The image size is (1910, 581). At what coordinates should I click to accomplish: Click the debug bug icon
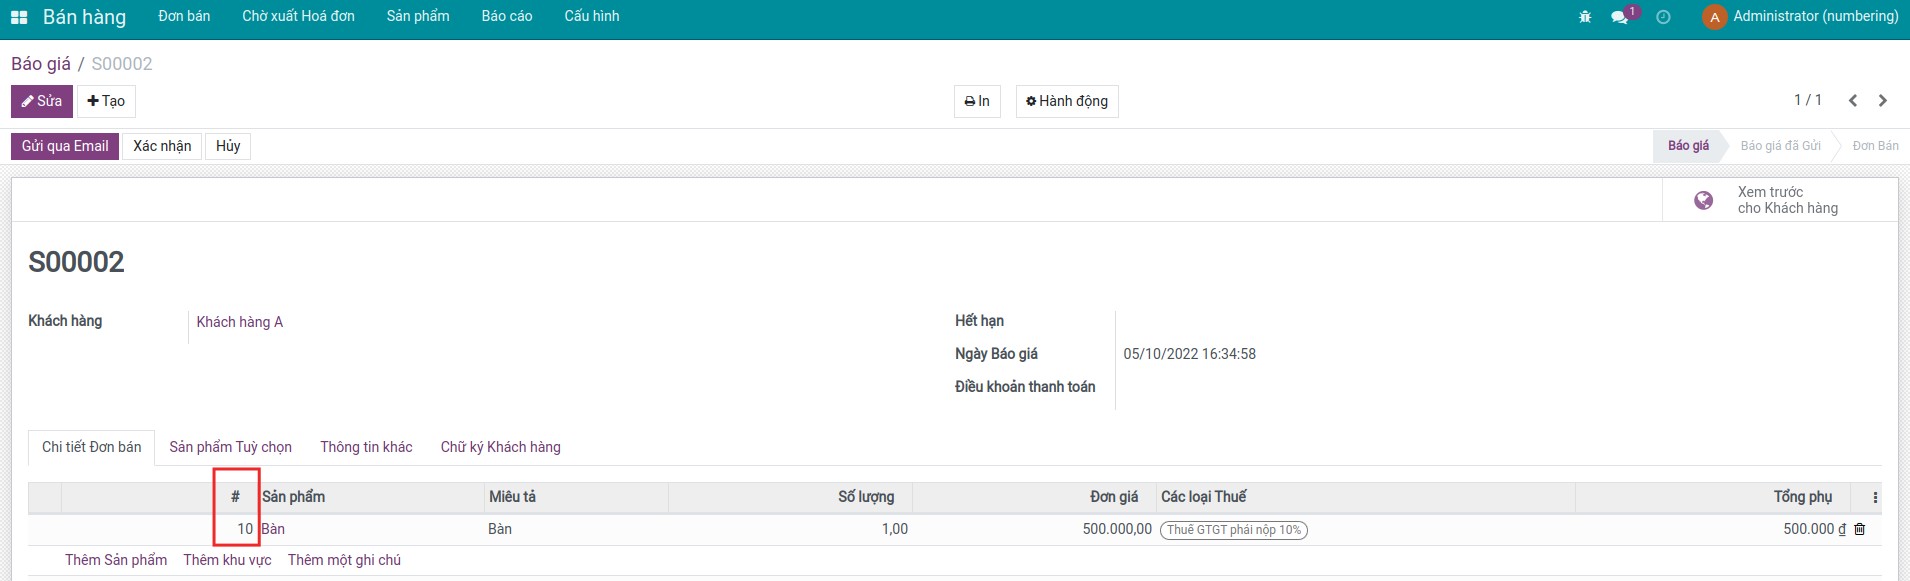click(x=1585, y=17)
